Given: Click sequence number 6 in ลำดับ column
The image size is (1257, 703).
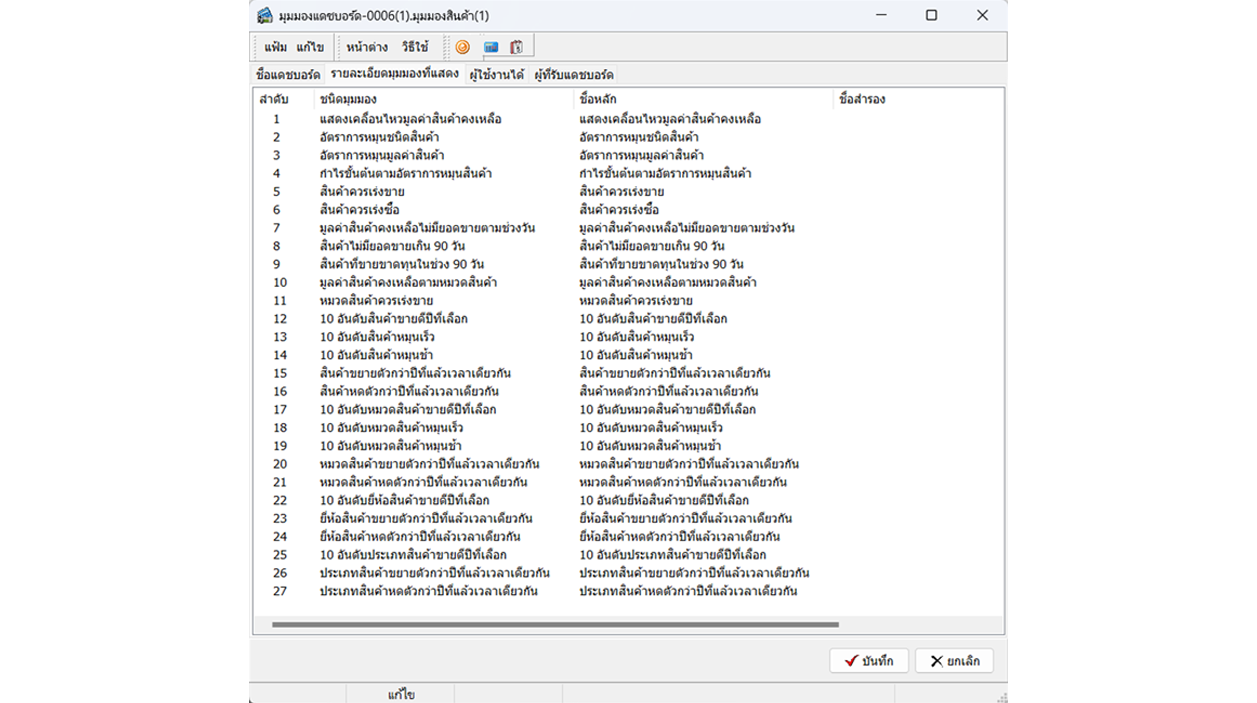Looking at the screenshot, I should point(277,210).
